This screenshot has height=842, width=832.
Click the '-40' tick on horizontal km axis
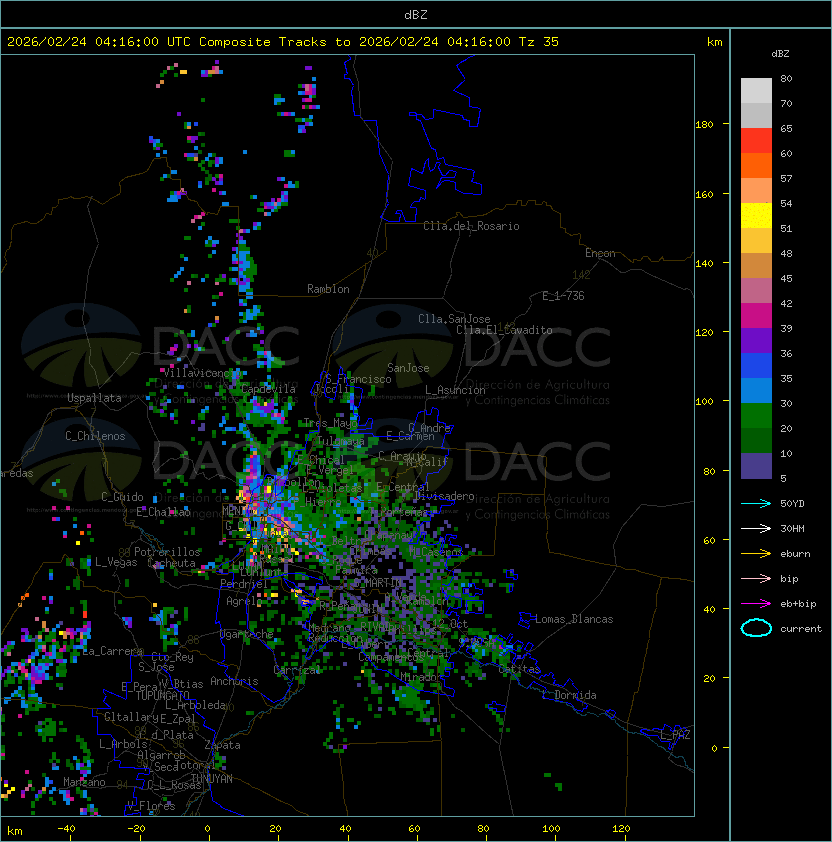pos(66,829)
